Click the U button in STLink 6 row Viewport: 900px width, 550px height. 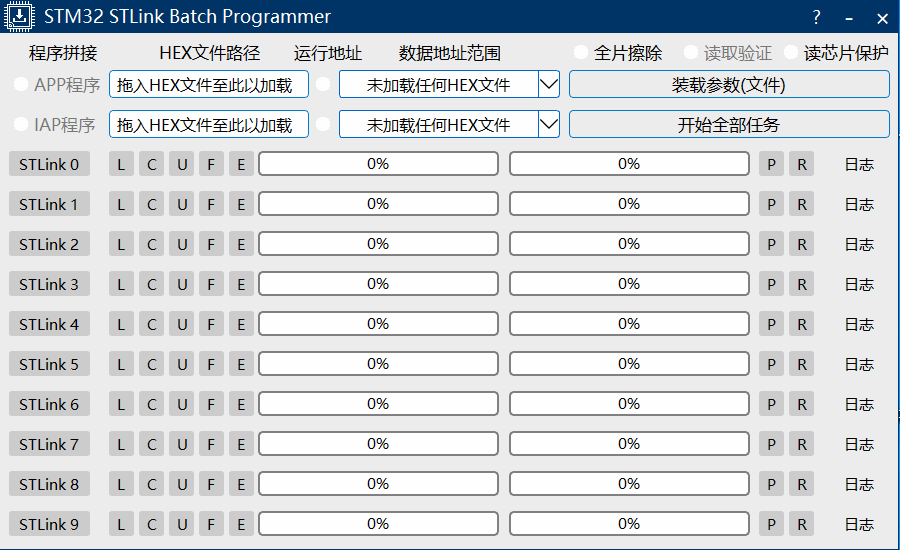pyautogui.click(x=181, y=404)
